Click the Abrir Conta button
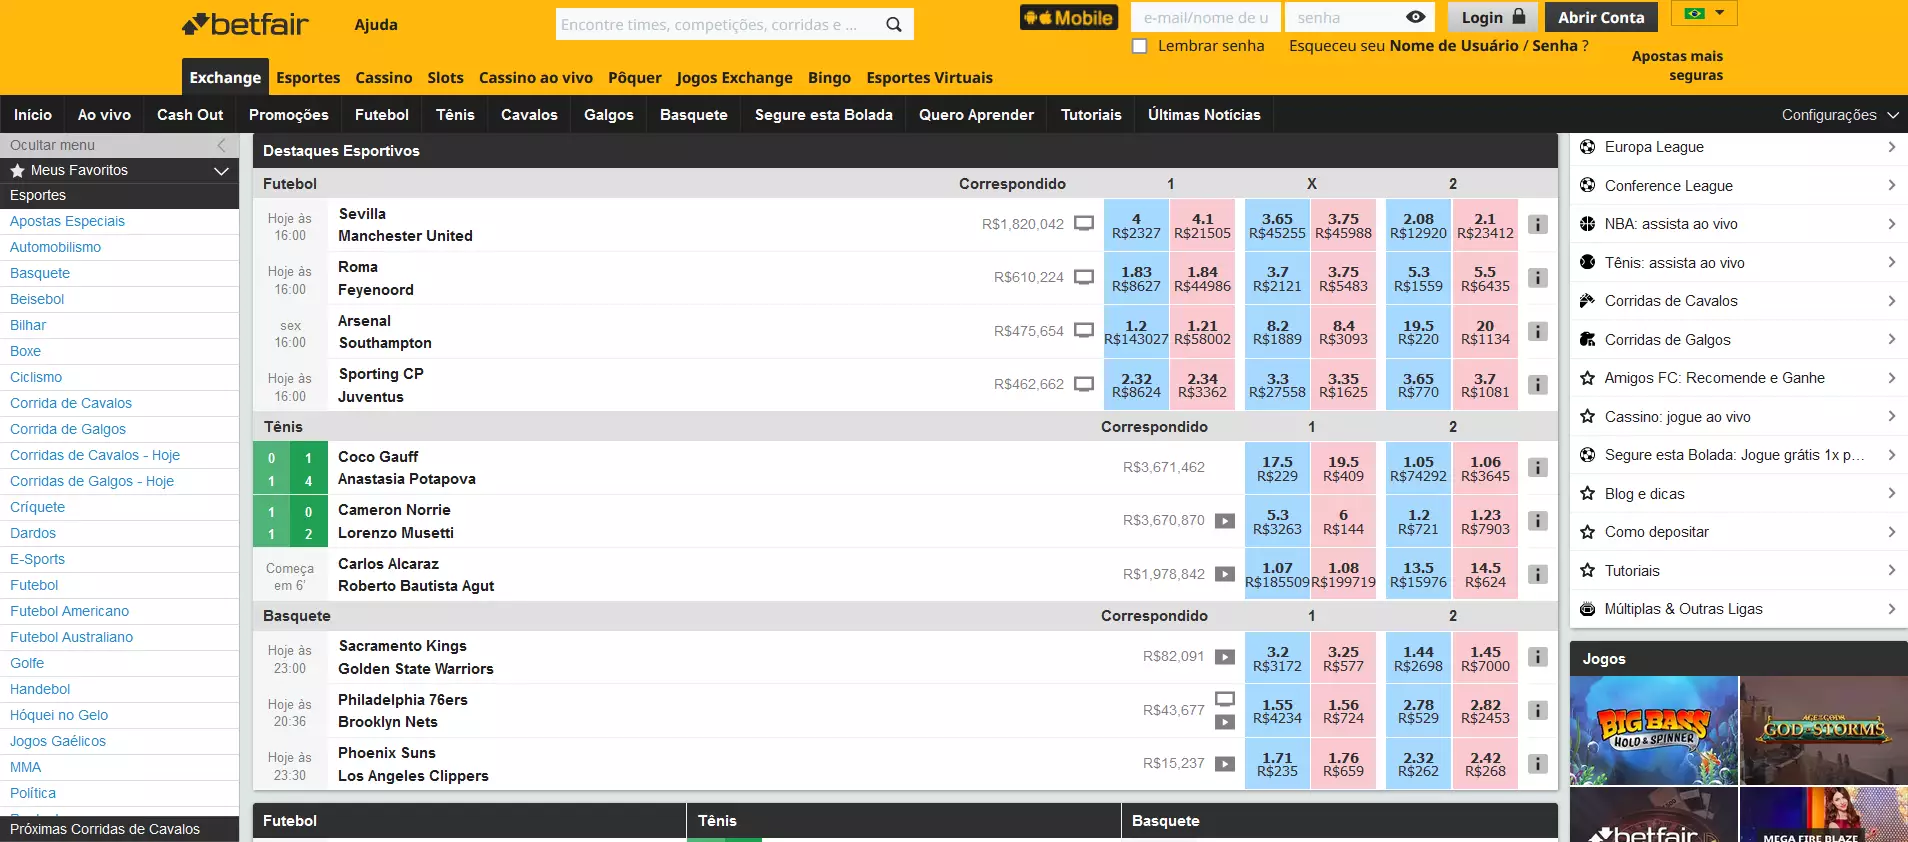 1600,17
